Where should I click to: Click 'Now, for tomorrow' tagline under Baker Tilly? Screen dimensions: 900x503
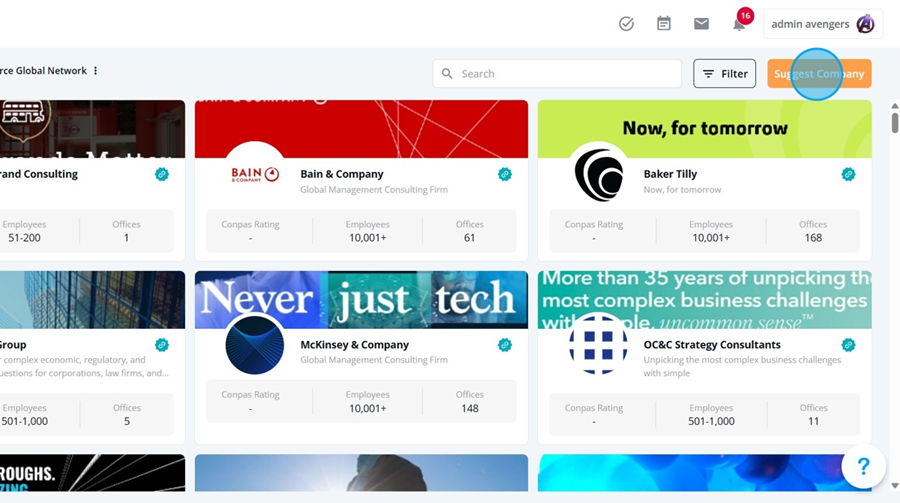(682, 189)
